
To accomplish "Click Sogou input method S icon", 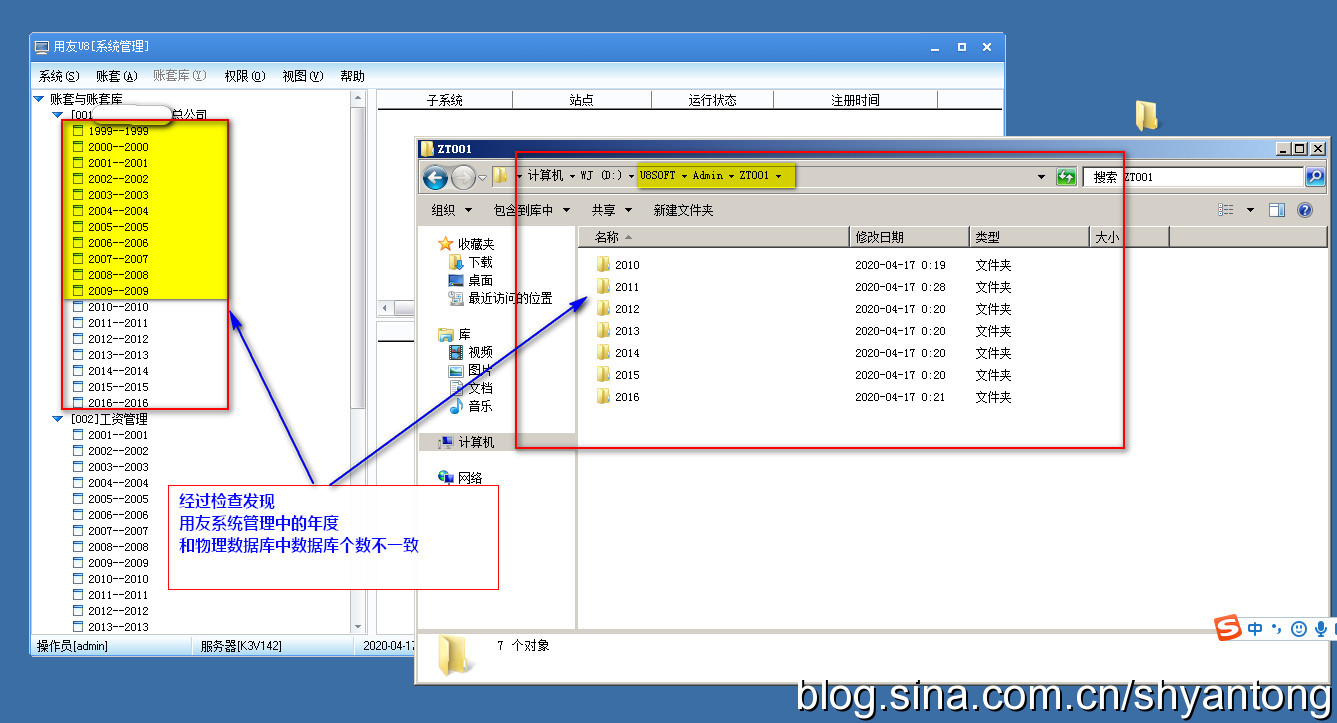I will [x=1227, y=628].
